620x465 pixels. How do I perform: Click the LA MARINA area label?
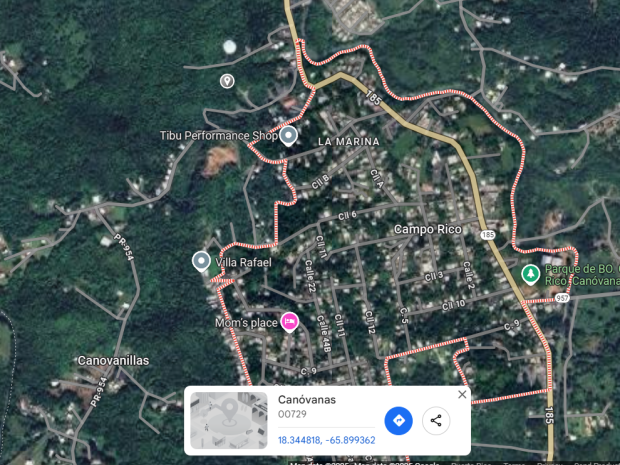349,142
